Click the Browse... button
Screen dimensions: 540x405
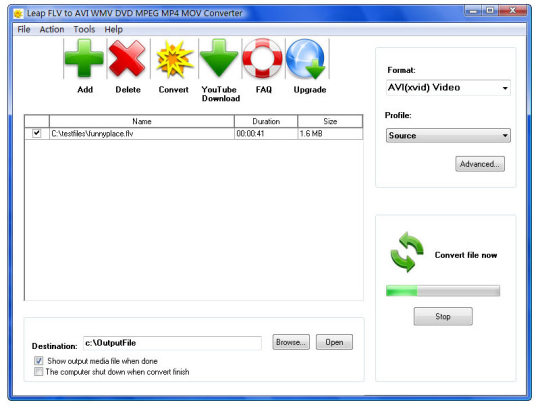(291, 342)
